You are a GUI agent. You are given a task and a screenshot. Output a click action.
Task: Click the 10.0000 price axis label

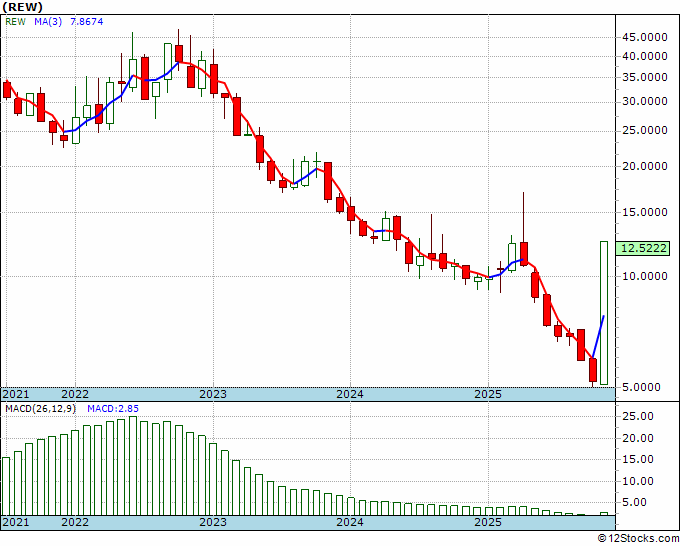(x=644, y=276)
